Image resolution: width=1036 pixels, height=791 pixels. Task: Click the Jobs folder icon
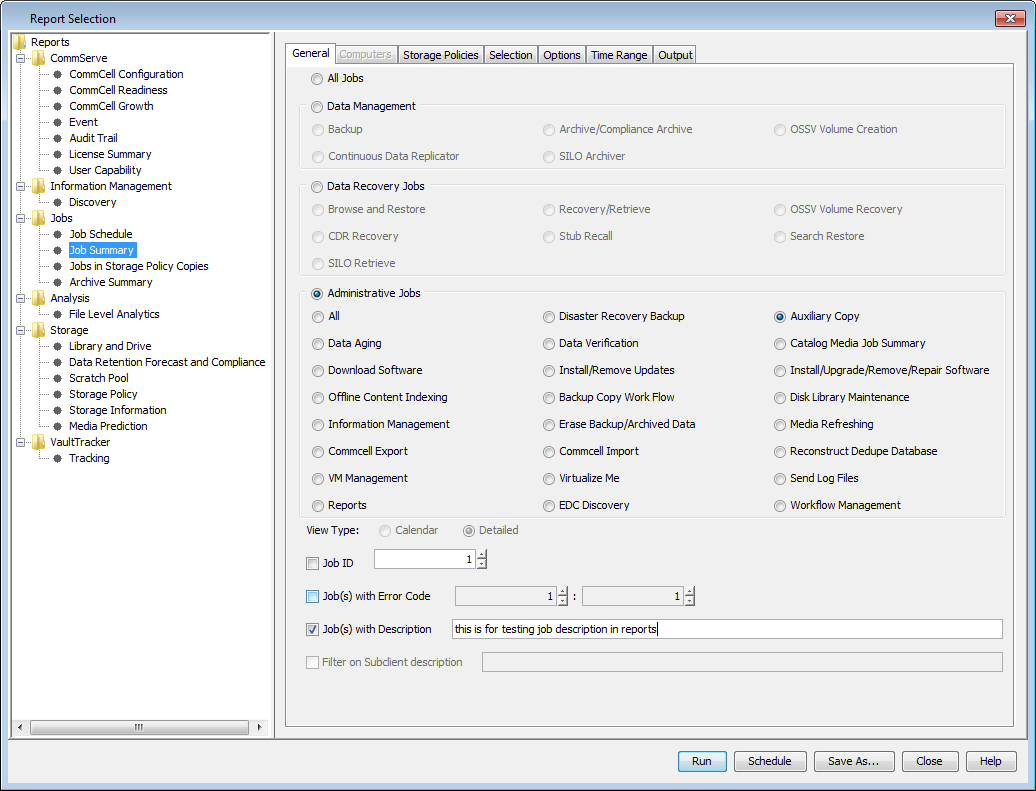[x=39, y=217]
